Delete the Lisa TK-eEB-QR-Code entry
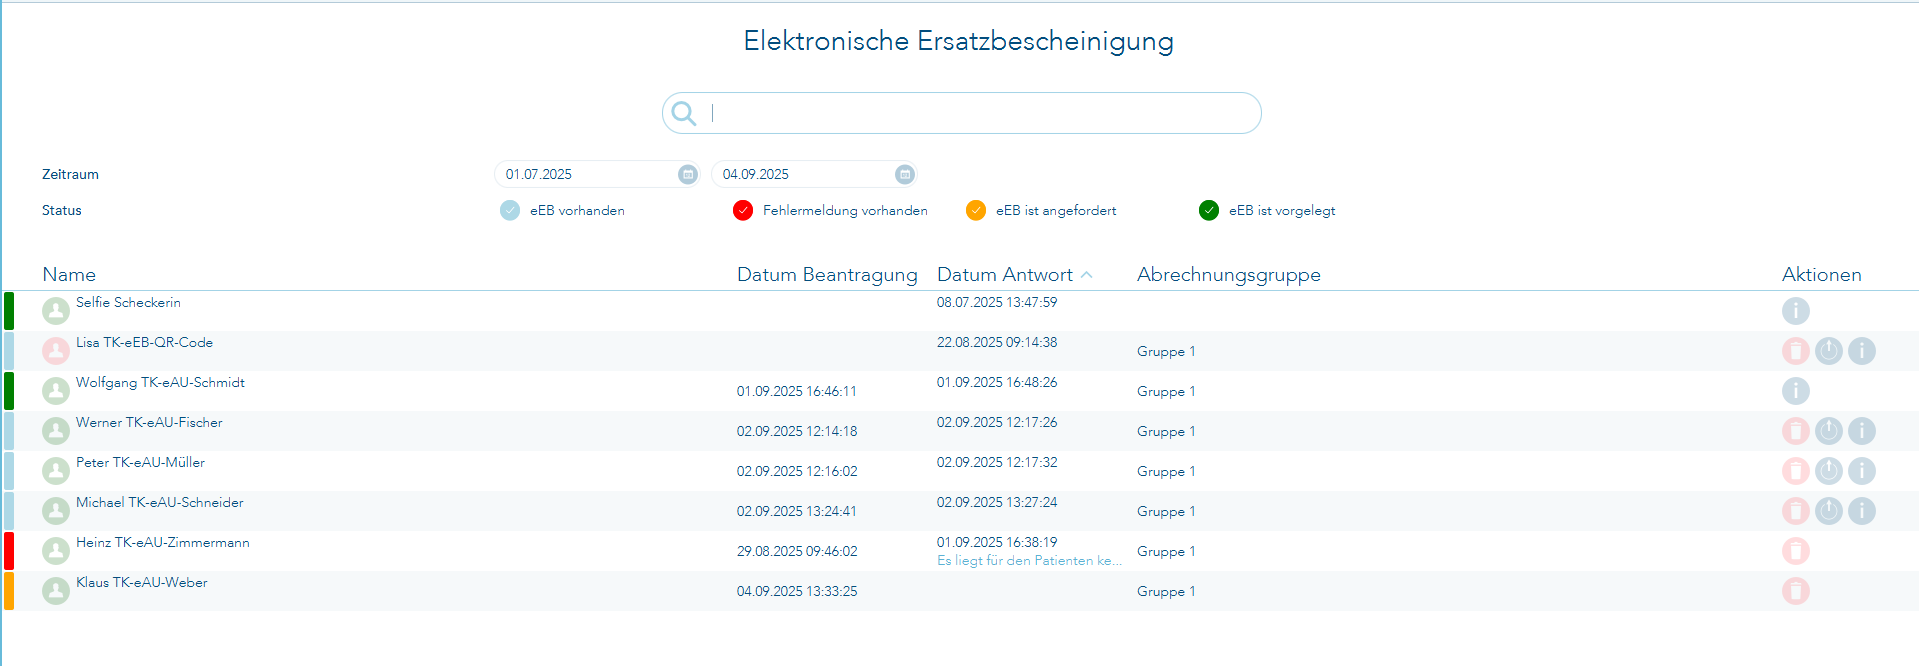The image size is (1919, 666). (x=1795, y=351)
